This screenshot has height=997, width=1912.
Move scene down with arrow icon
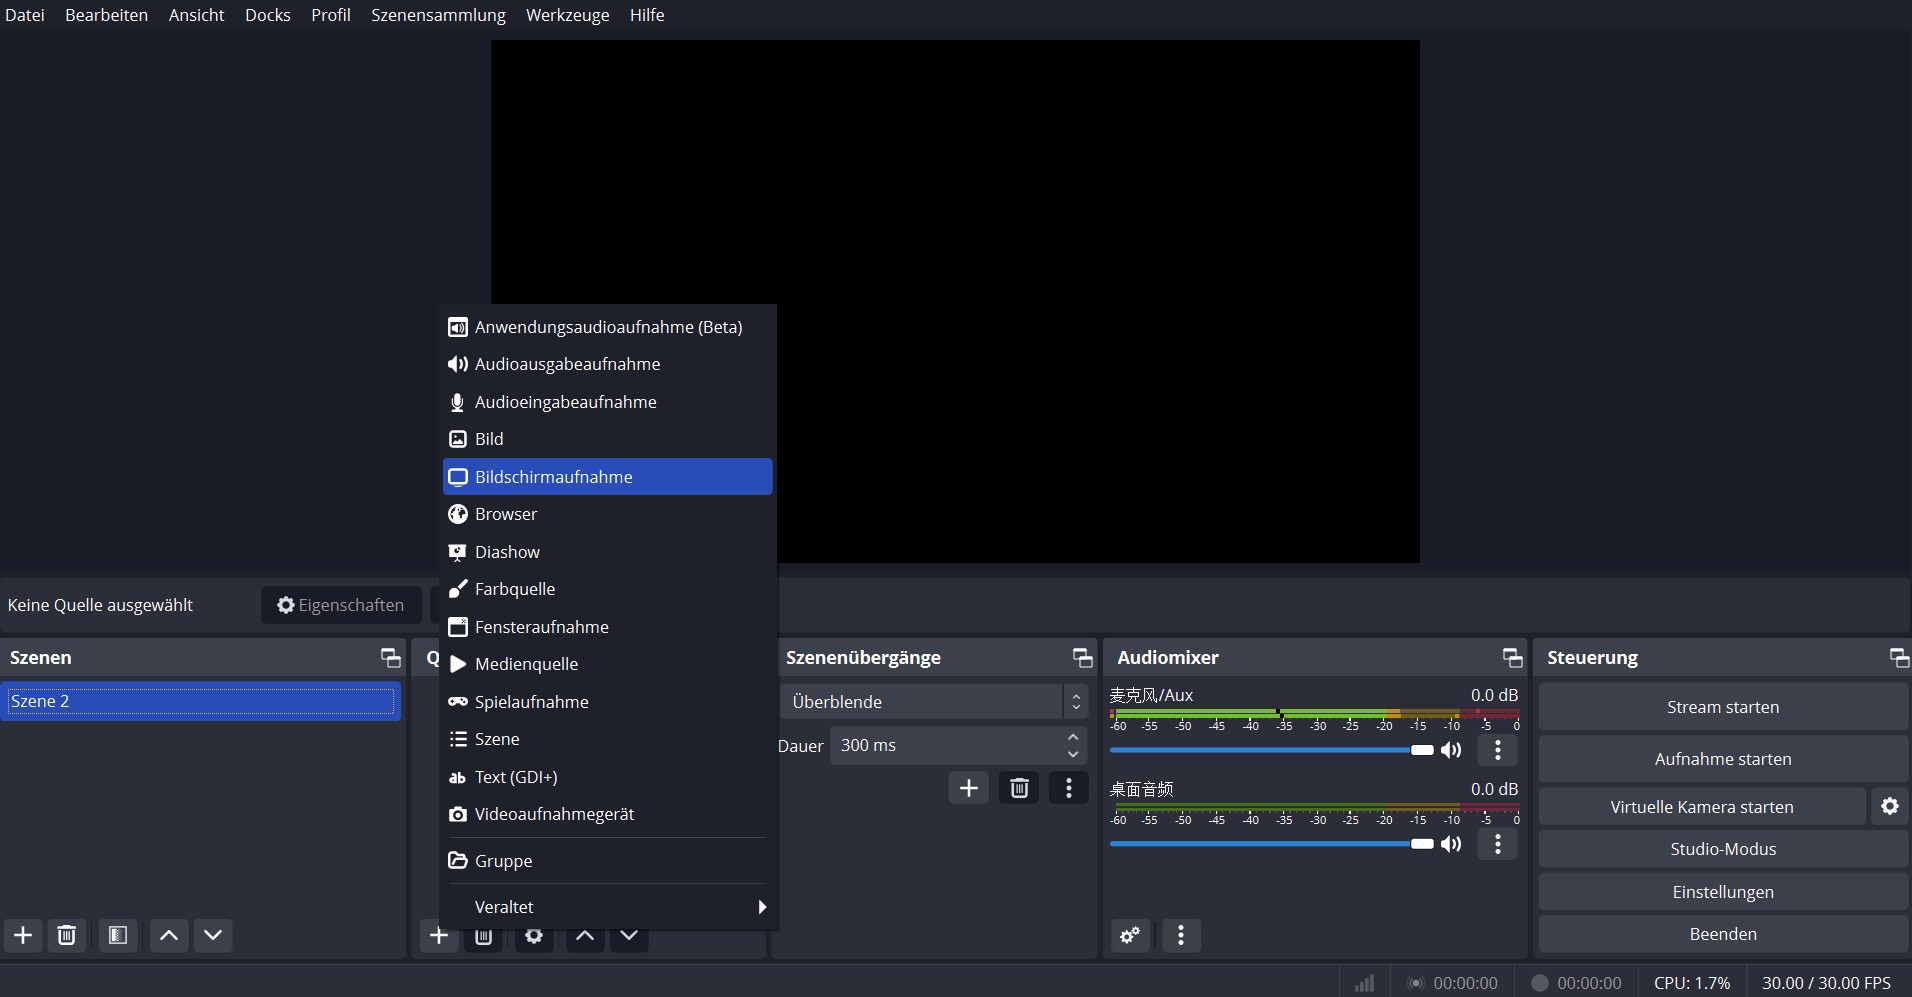(x=213, y=935)
